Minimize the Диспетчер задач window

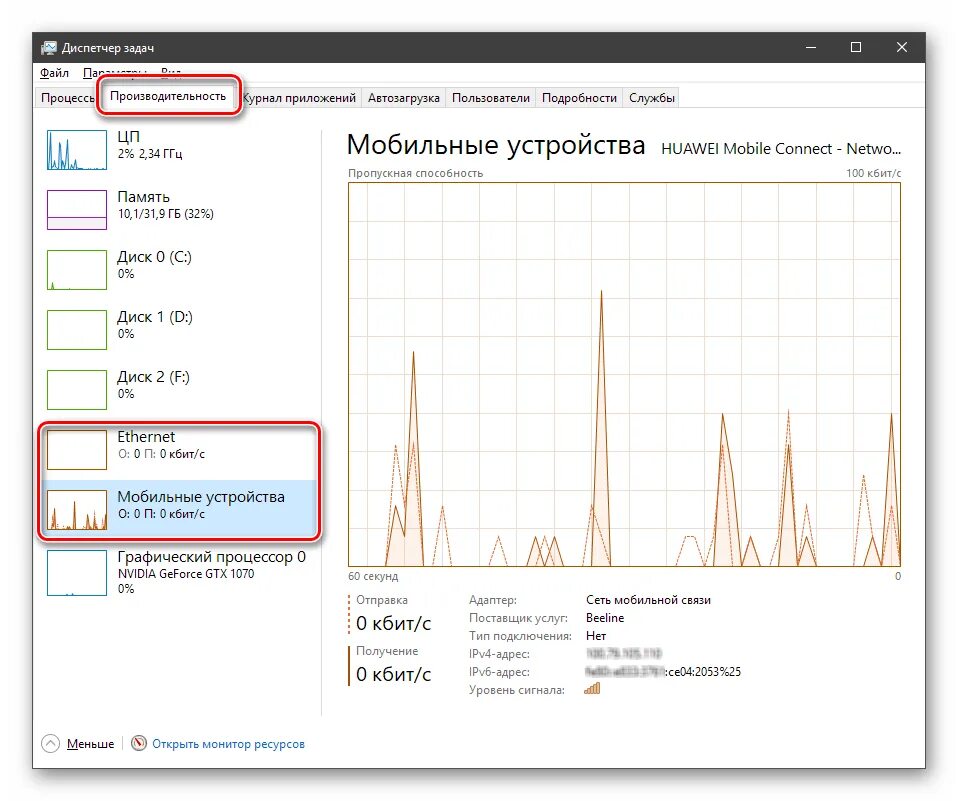click(x=811, y=47)
